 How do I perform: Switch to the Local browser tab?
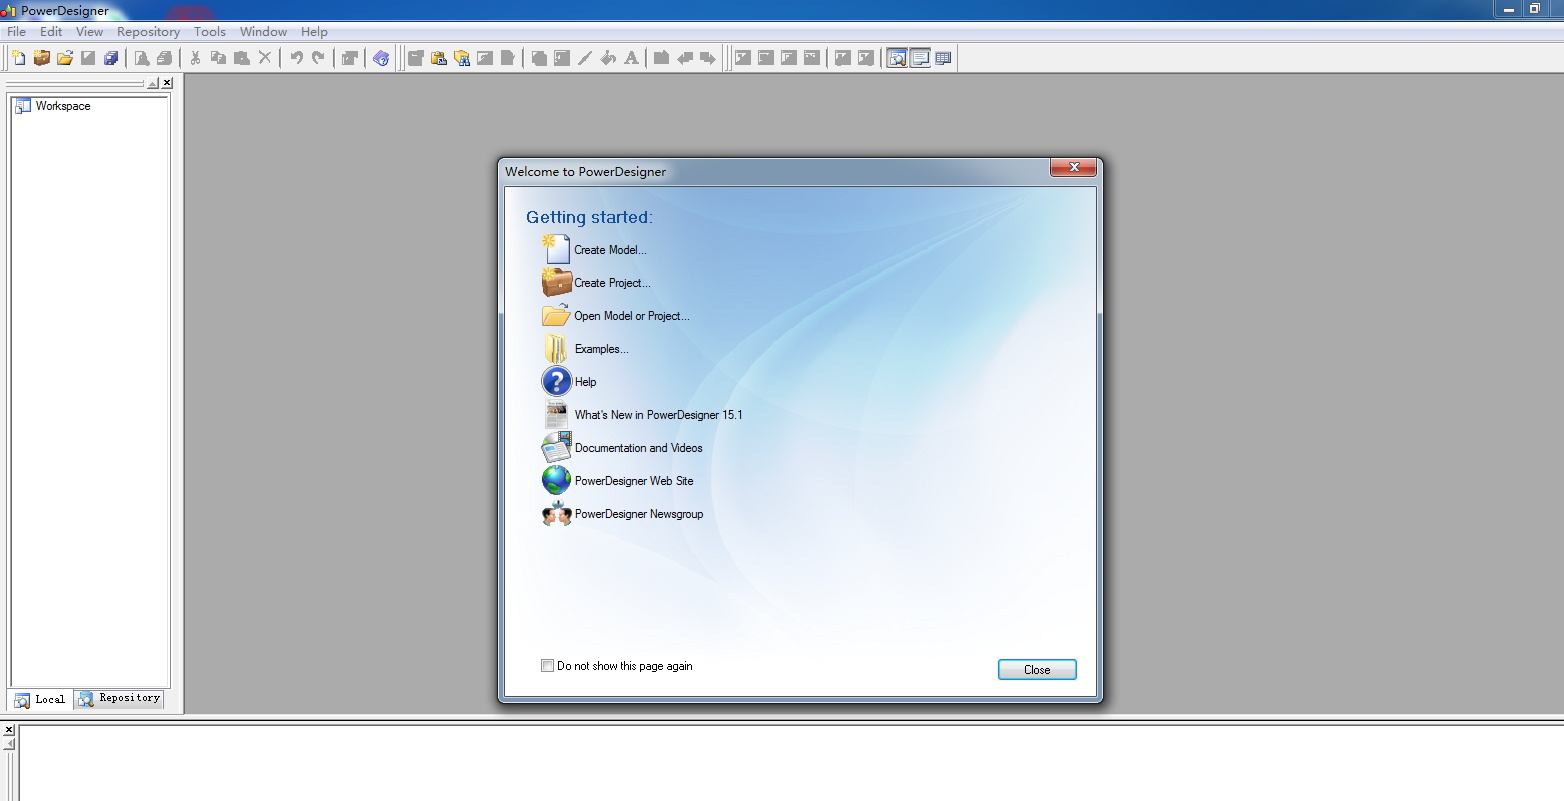click(x=40, y=699)
